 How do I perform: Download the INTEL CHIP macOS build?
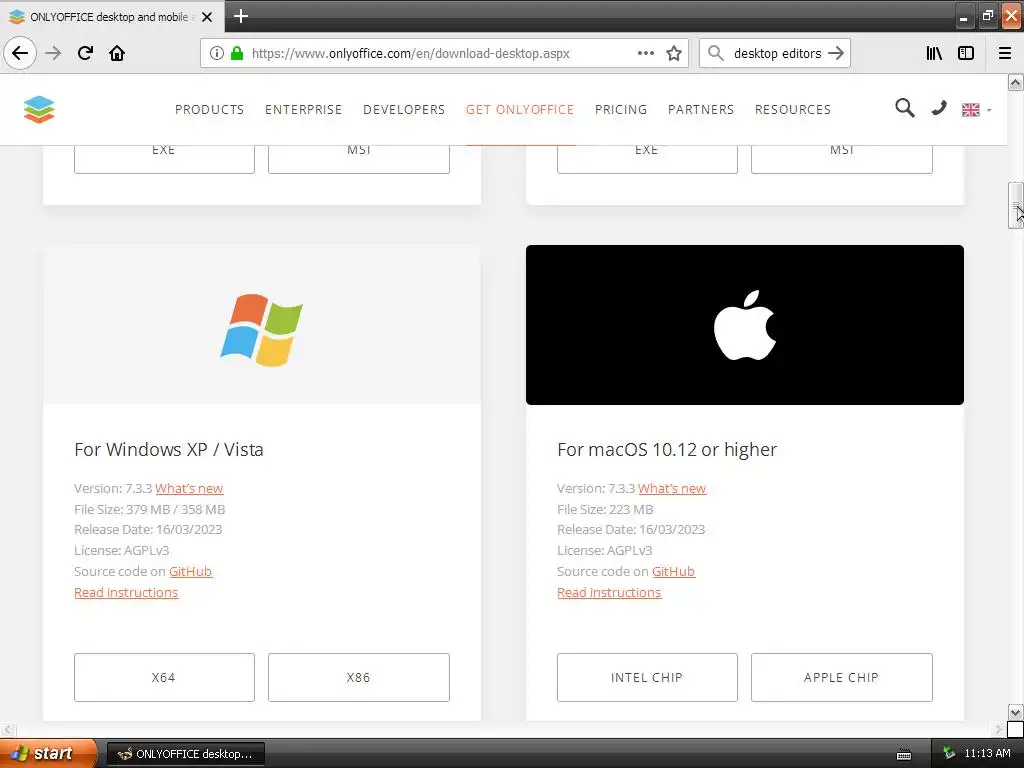(x=647, y=677)
